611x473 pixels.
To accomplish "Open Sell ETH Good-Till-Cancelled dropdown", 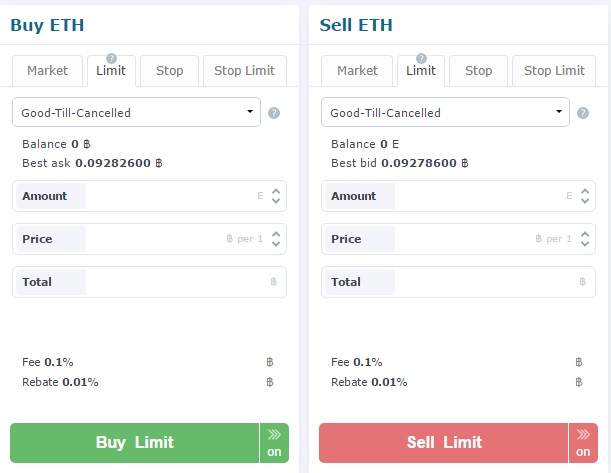I will tap(445, 112).
